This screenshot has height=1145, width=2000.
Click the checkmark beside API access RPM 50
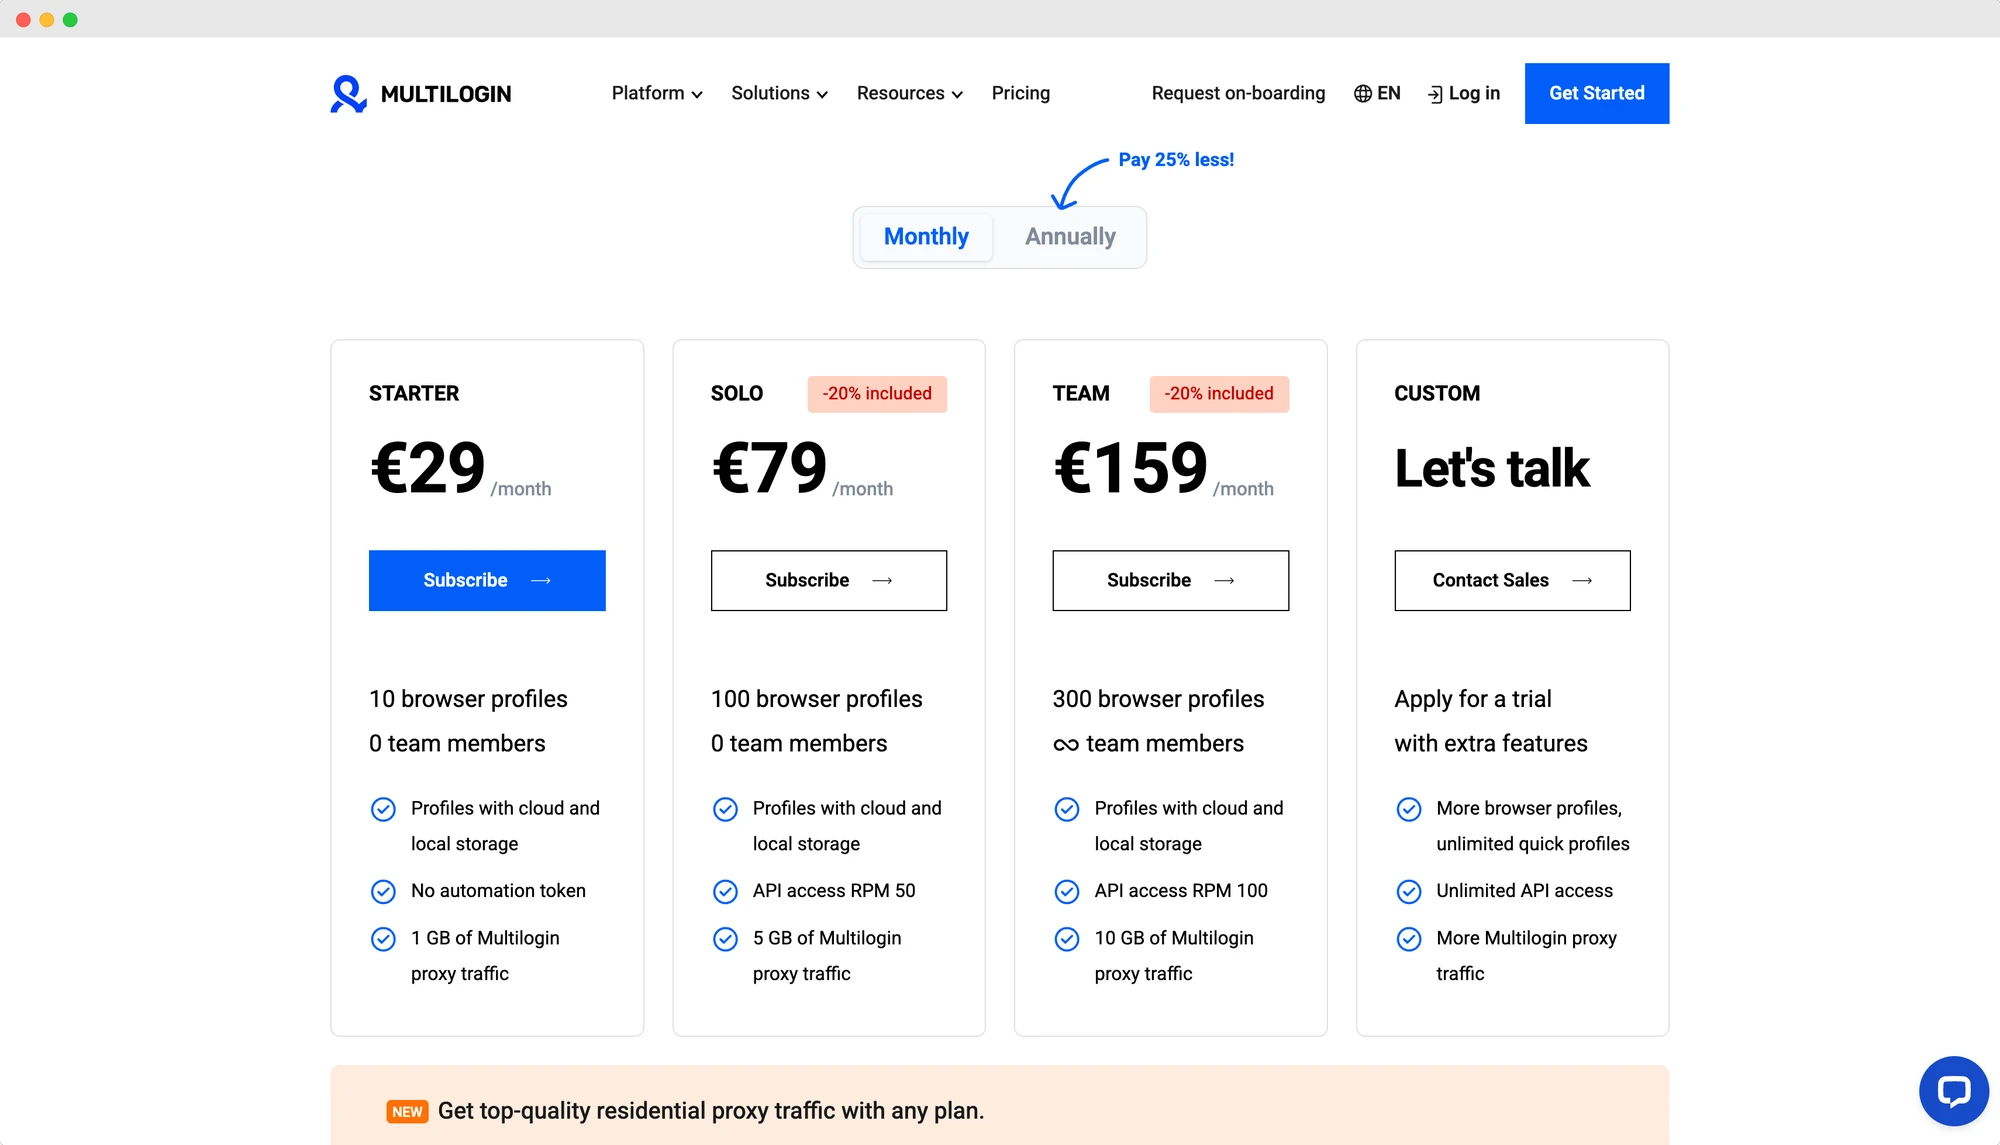(725, 891)
